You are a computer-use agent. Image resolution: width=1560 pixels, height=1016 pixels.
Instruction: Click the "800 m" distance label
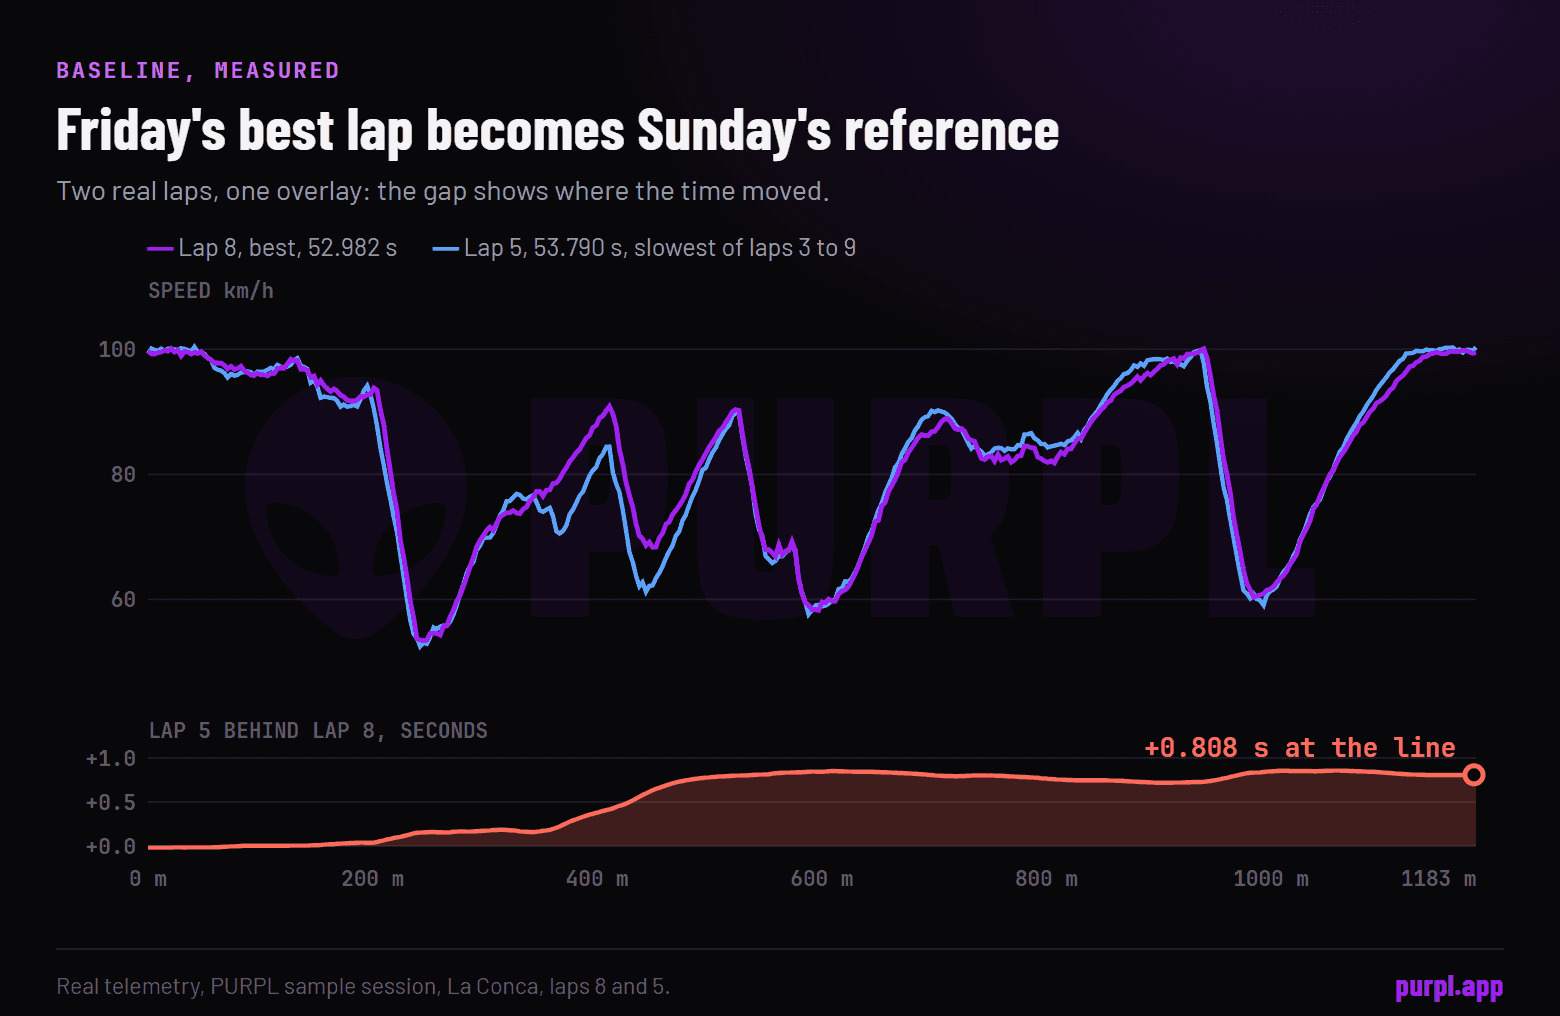(x=1046, y=879)
